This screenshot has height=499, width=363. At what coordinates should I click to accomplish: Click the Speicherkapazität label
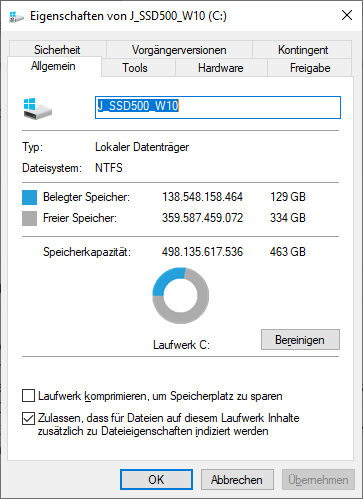[87, 252]
